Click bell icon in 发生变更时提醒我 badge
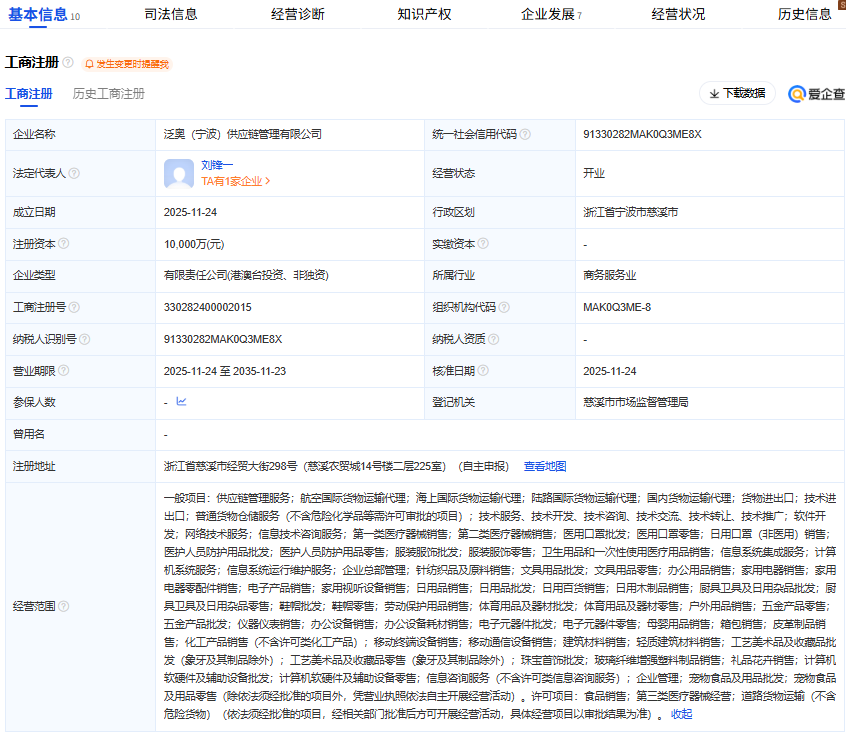 [90, 64]
